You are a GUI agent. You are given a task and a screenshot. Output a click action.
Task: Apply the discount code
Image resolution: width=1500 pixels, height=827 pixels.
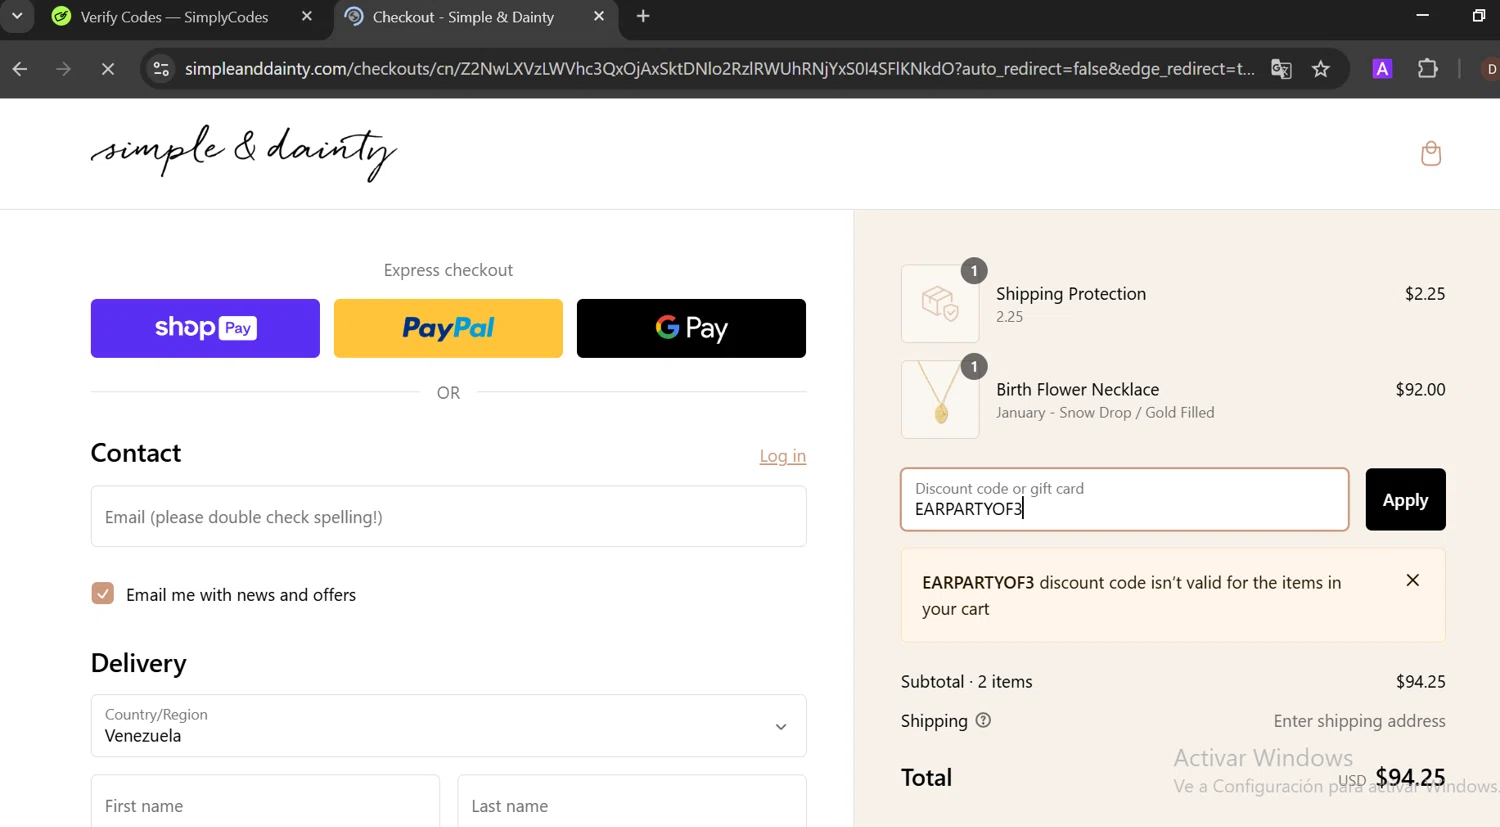pyautogui.click(x=1405, y=499)
